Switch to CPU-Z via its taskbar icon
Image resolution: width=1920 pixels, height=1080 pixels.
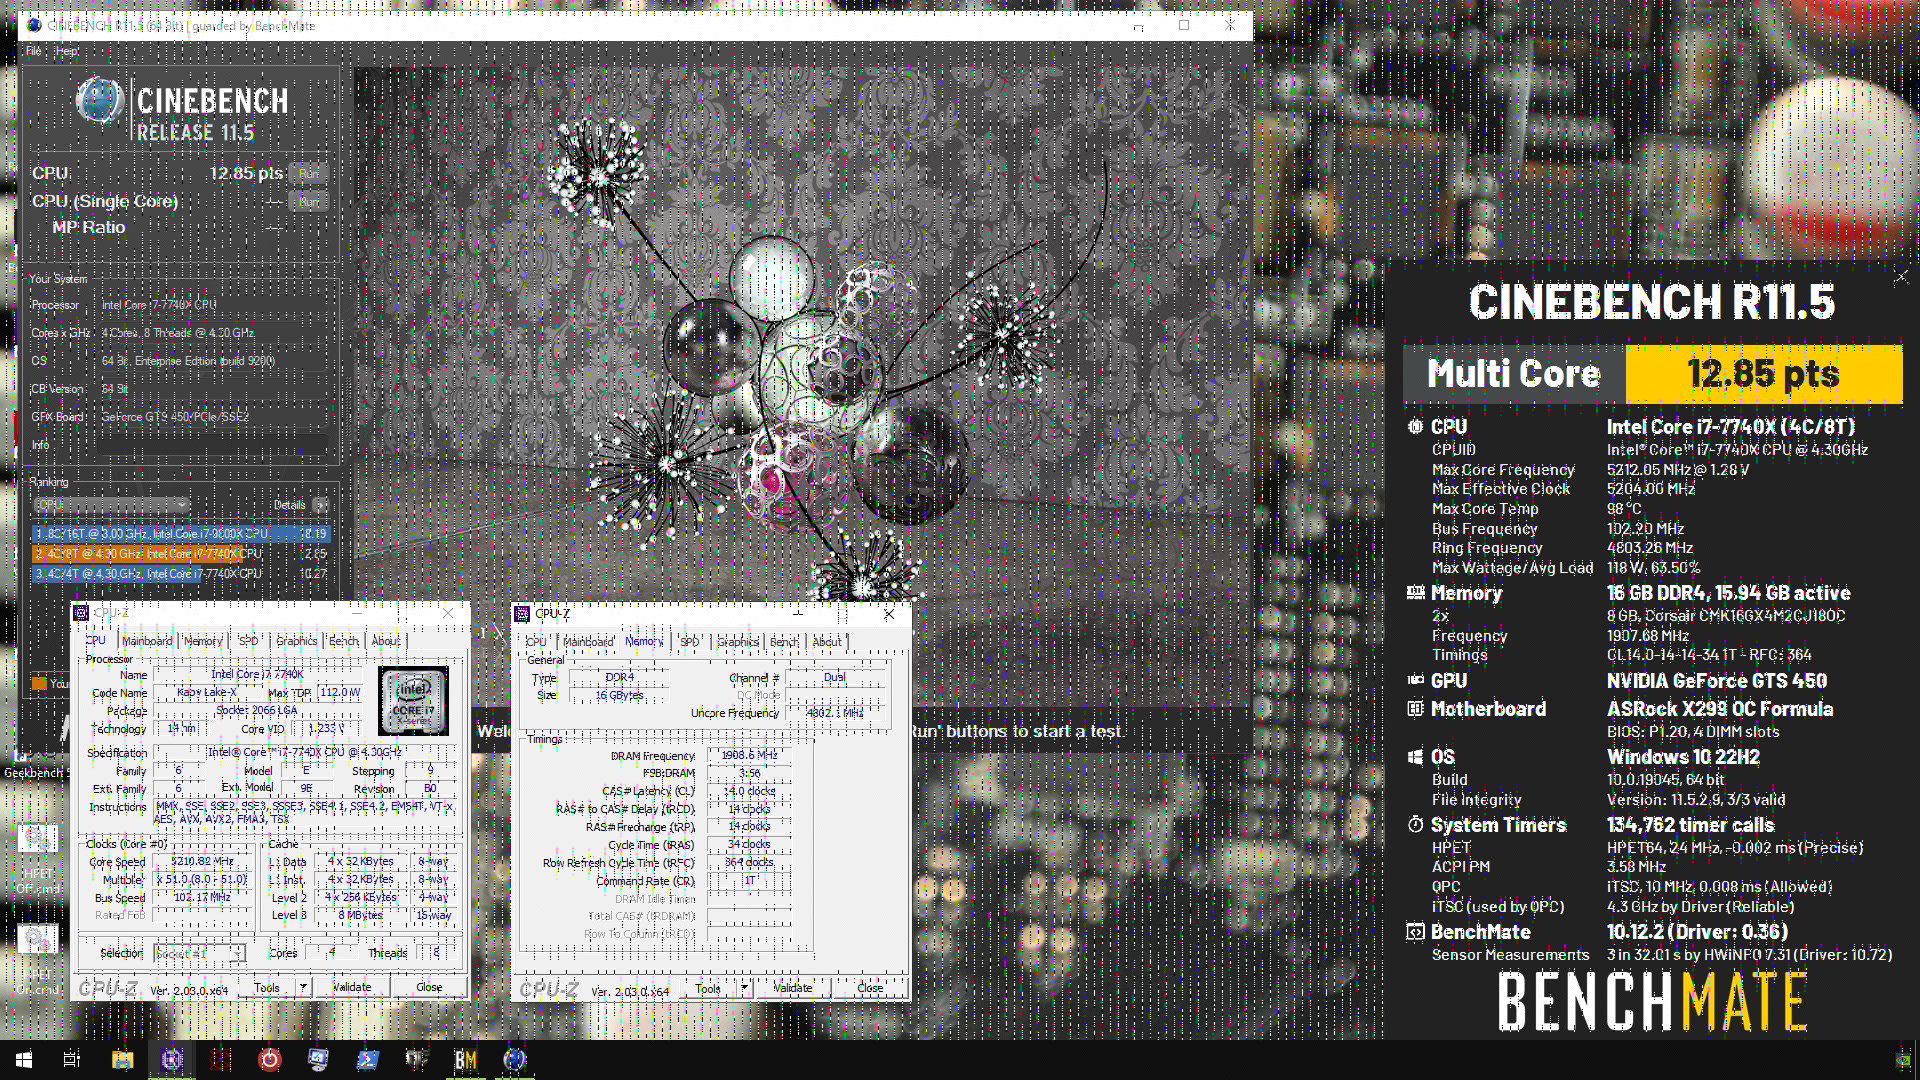pyautogui.click(x=171, y=1060)
